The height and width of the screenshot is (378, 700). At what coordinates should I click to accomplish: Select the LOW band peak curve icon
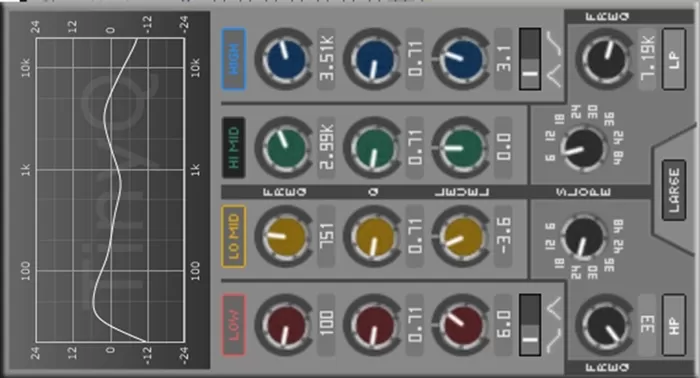coord(554,308)
